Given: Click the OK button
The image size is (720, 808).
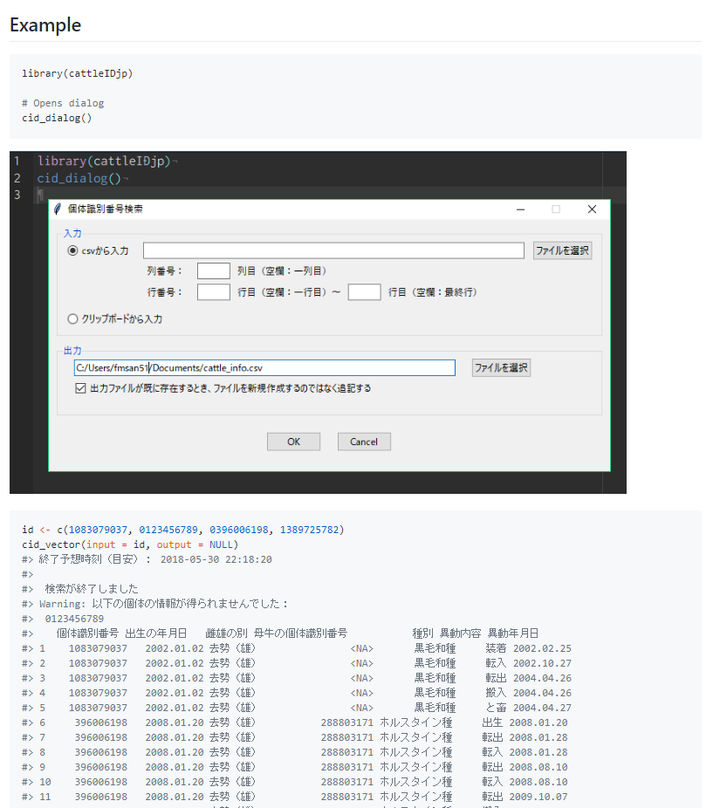Looking at the screenshot, I should [293, 442].
